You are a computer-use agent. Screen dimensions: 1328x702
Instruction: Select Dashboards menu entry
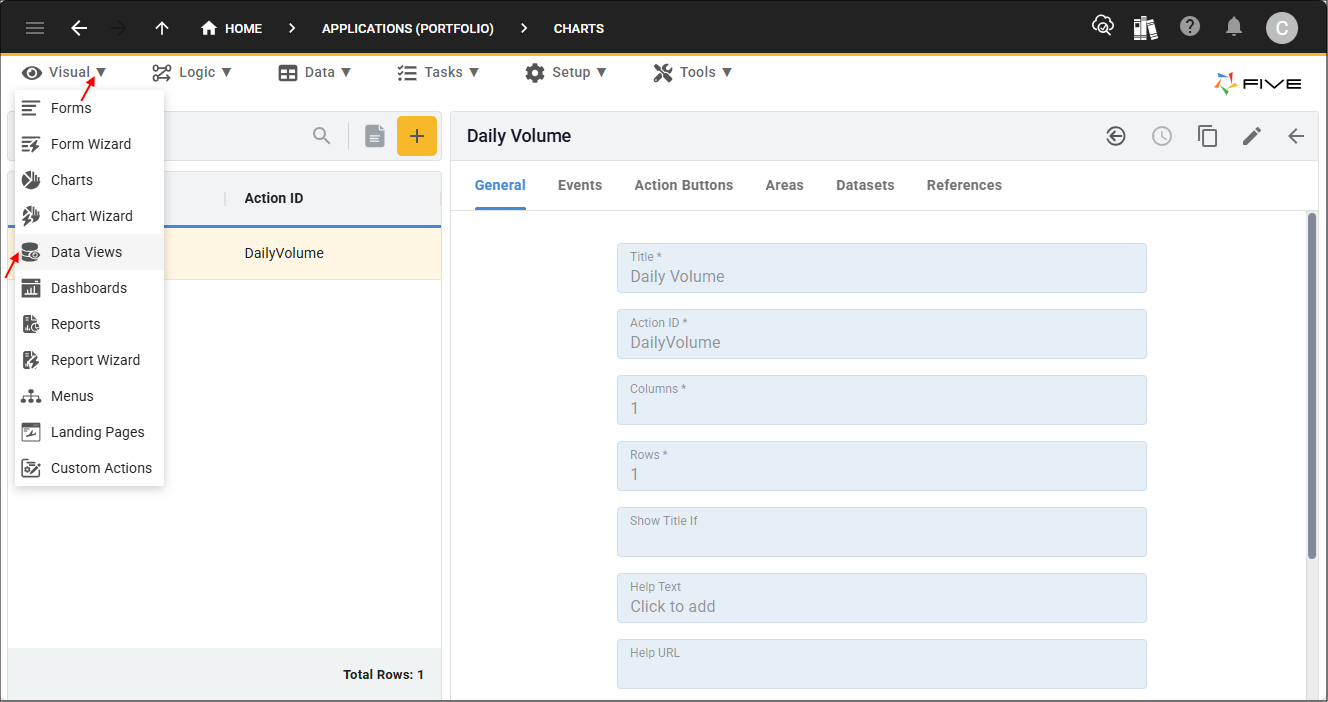[89, 288]
